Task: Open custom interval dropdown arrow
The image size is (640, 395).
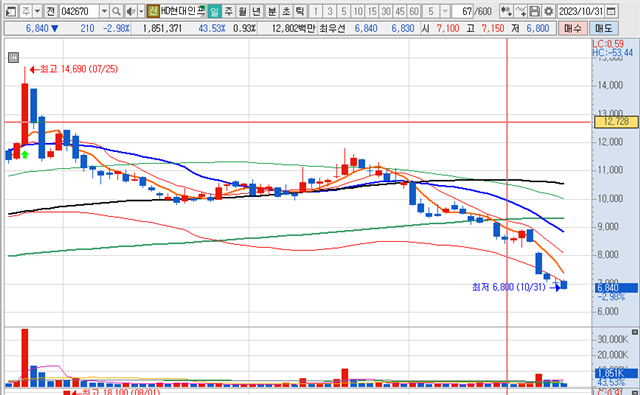Action: click(x=445, y=11)
